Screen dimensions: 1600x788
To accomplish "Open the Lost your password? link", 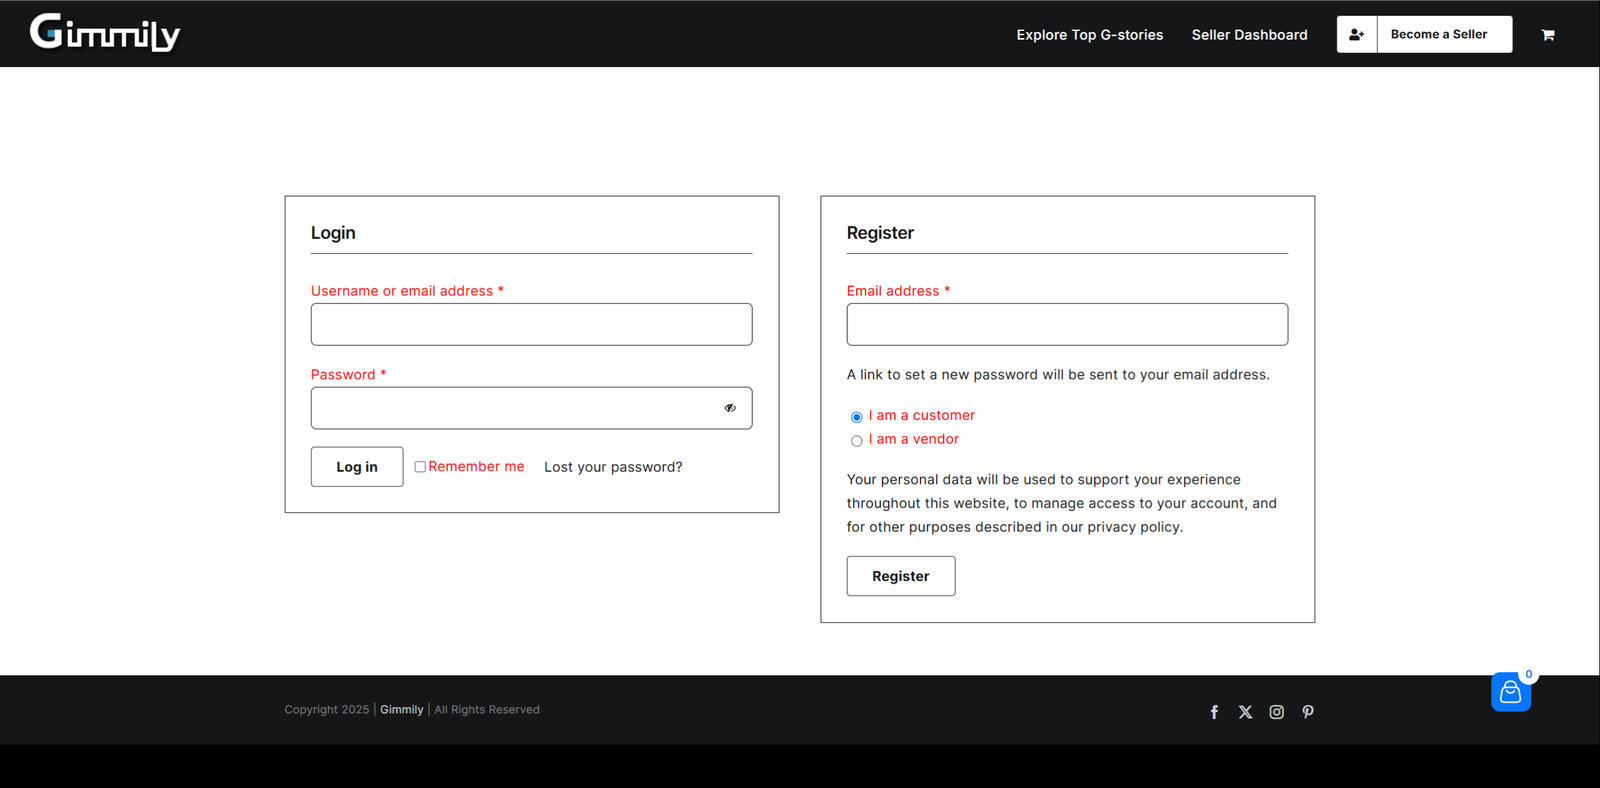I will pyautogui.click(x=613, y=467).
